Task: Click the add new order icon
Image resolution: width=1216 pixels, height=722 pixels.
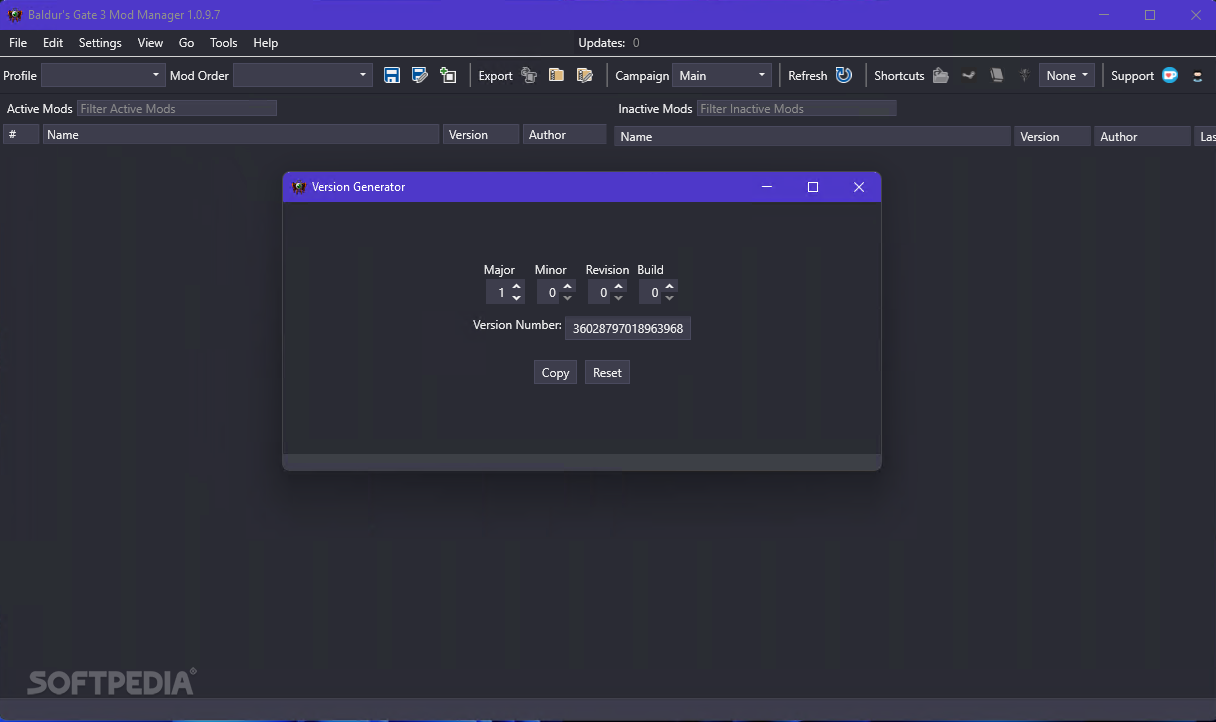Action: pos(448,75)
